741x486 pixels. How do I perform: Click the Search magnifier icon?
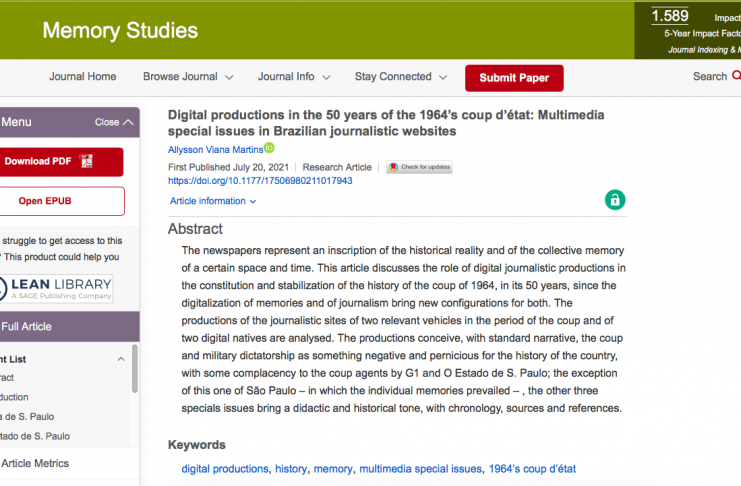[x=736, y=77]
